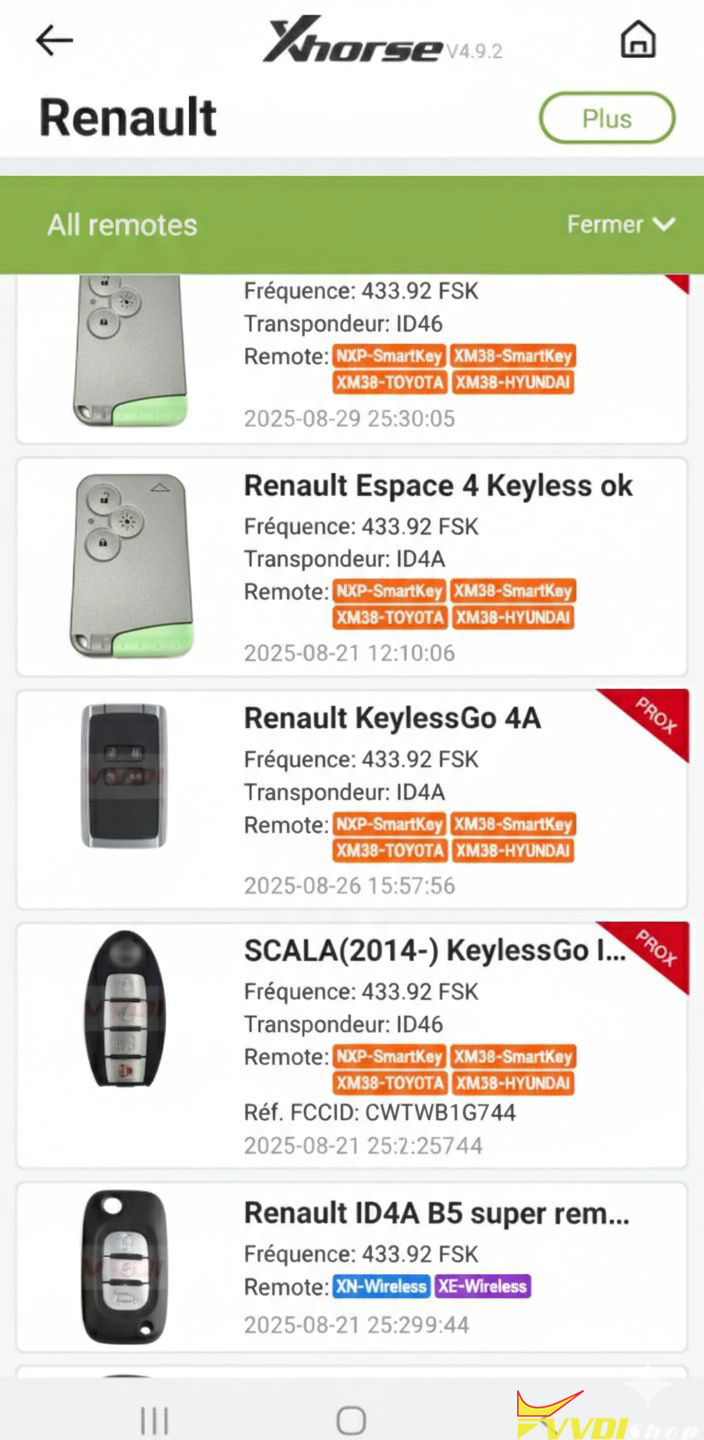Collapse the list with Fermer chevron
Viewport: 704px width, 1440px height.
[621, 225]
